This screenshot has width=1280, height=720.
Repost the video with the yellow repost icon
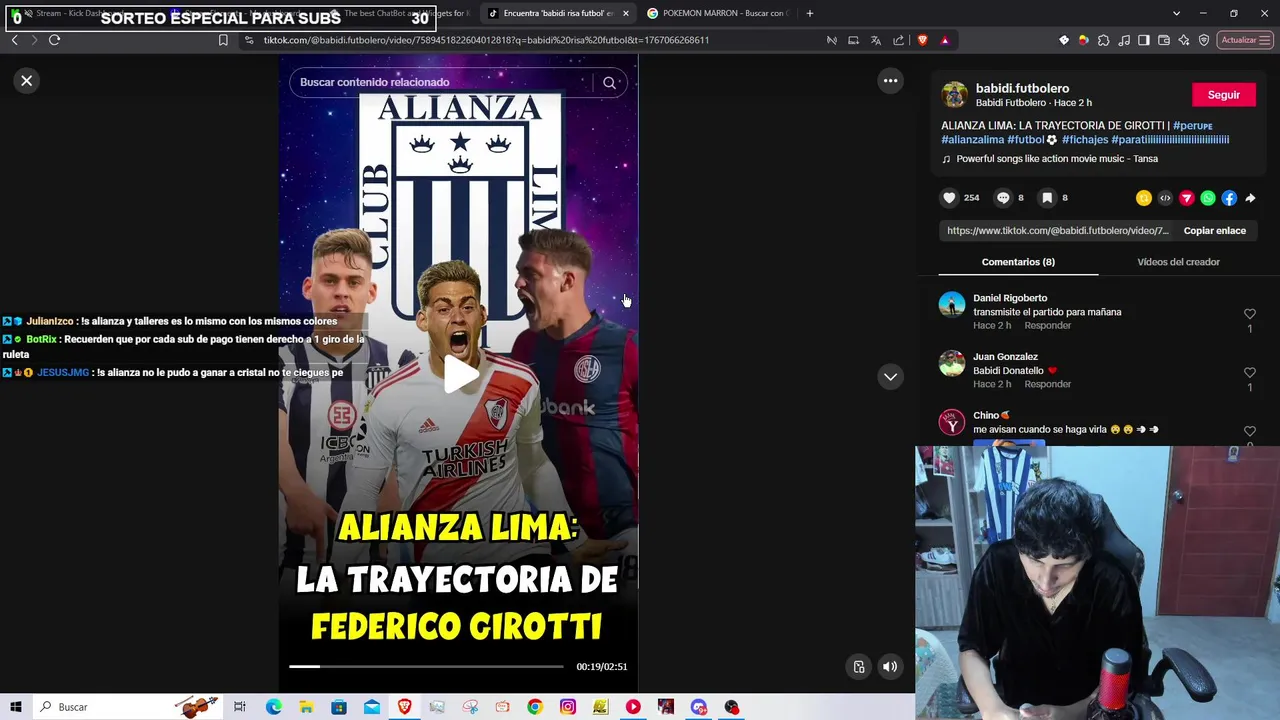(x=1144, y=198)
